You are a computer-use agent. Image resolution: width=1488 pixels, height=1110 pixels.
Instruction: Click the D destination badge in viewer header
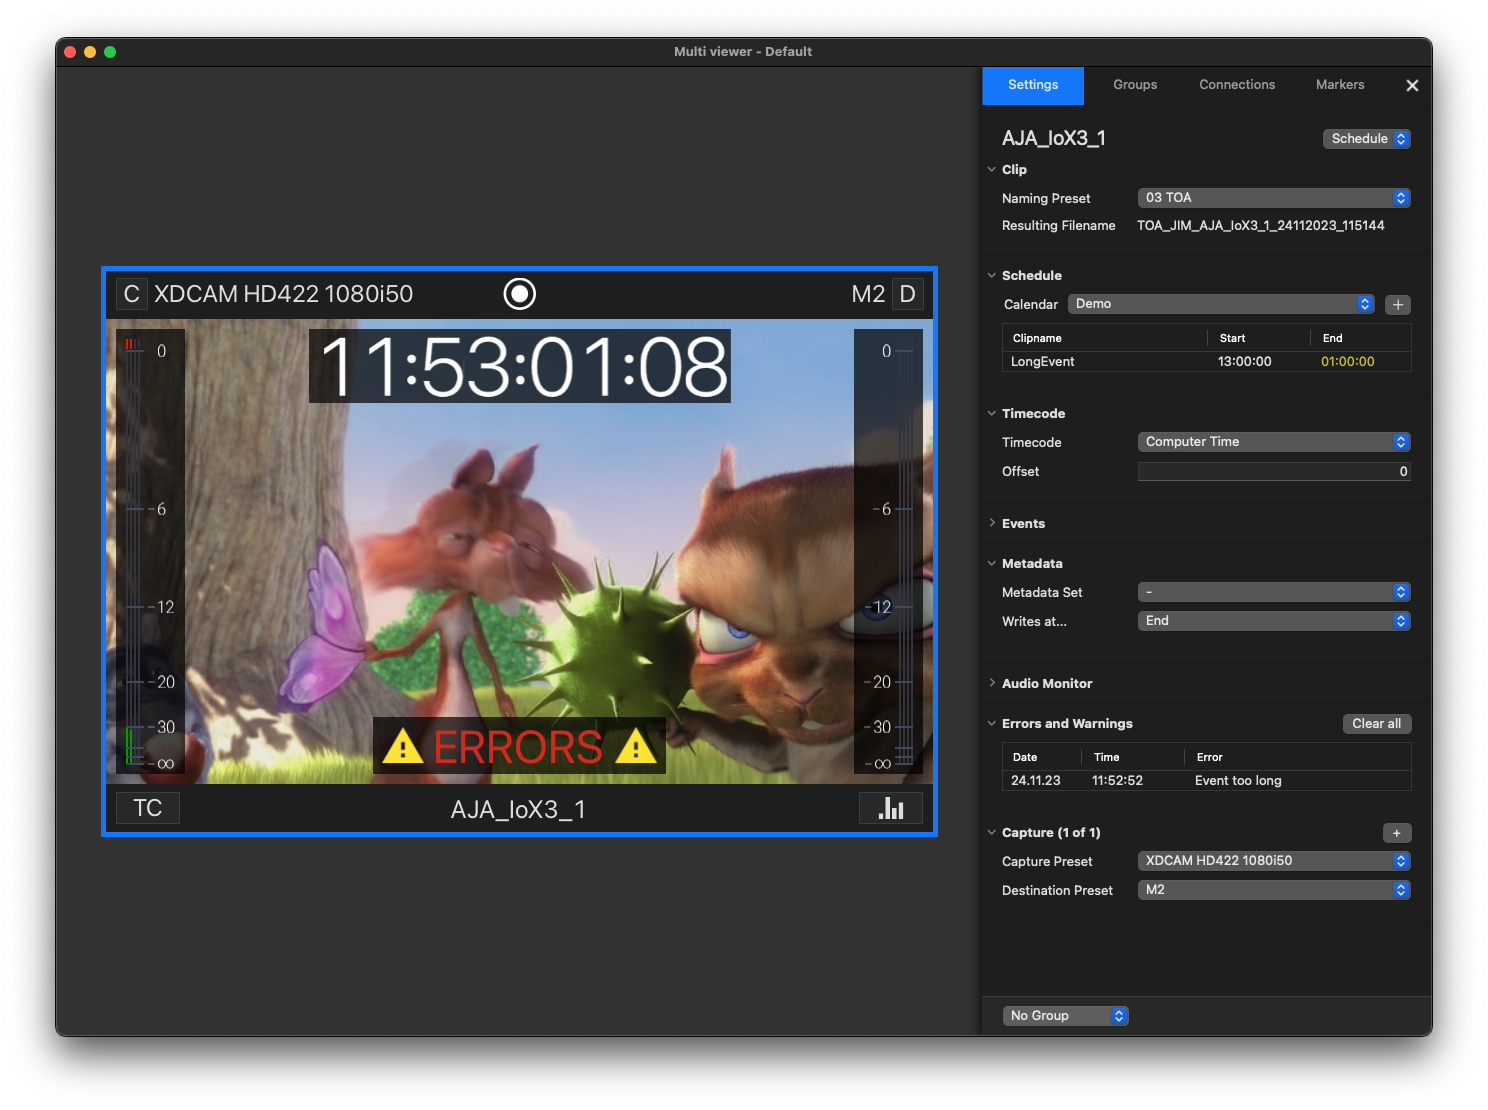click(x=907, y=294)
